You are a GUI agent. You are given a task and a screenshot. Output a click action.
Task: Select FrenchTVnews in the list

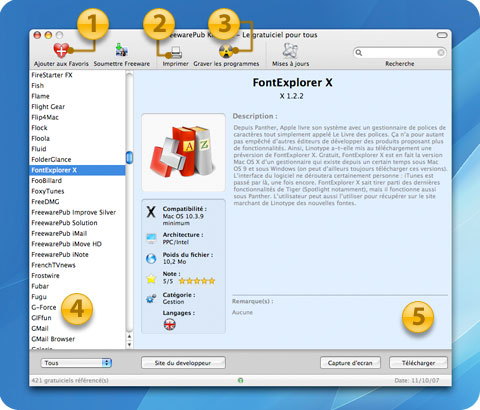coord(77,265)
